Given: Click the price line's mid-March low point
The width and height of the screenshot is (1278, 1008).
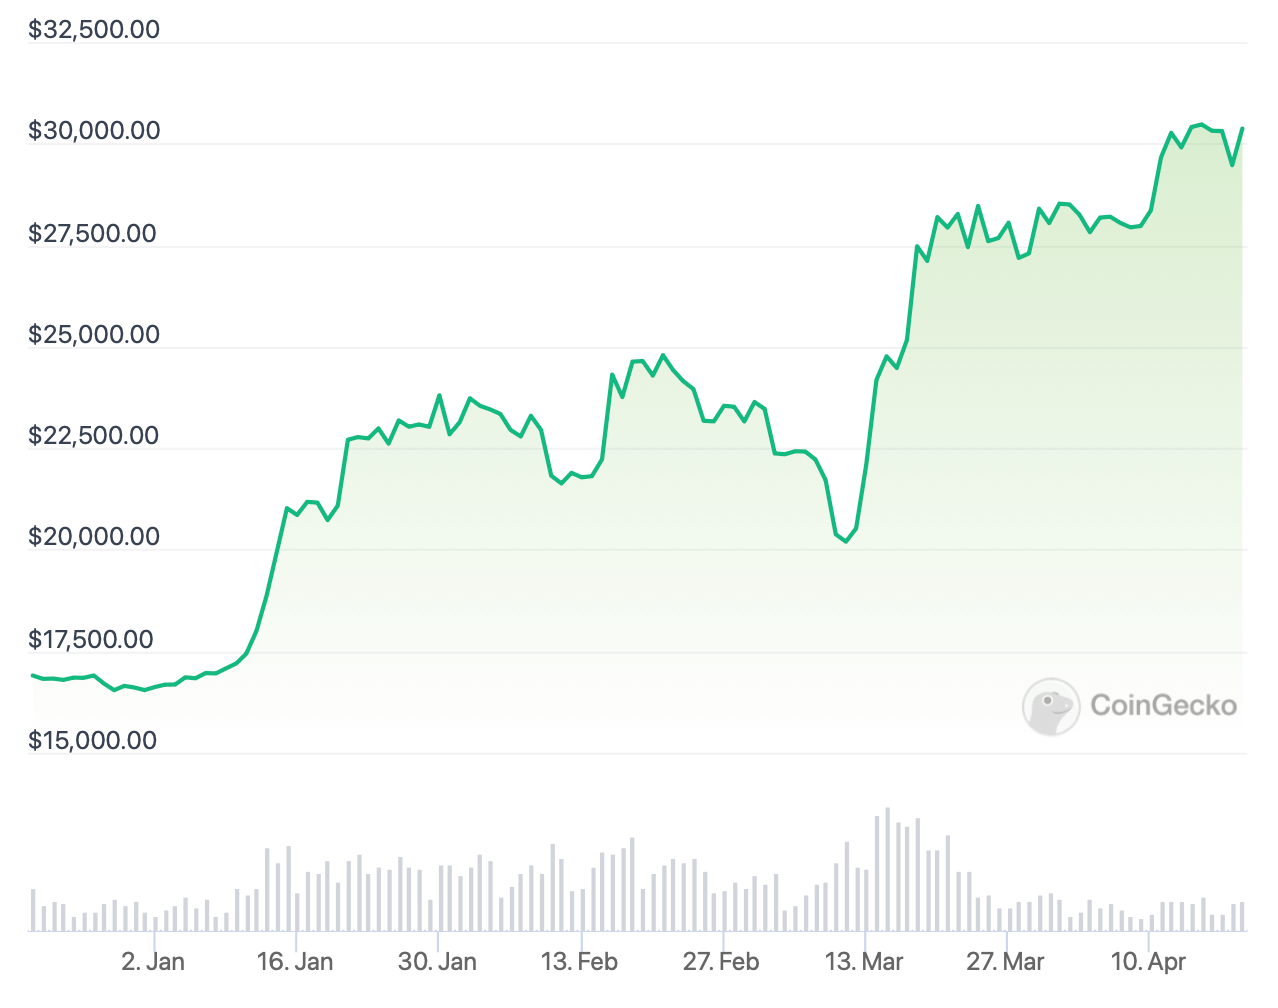Looking at the screenshot, I should (846, 541).
